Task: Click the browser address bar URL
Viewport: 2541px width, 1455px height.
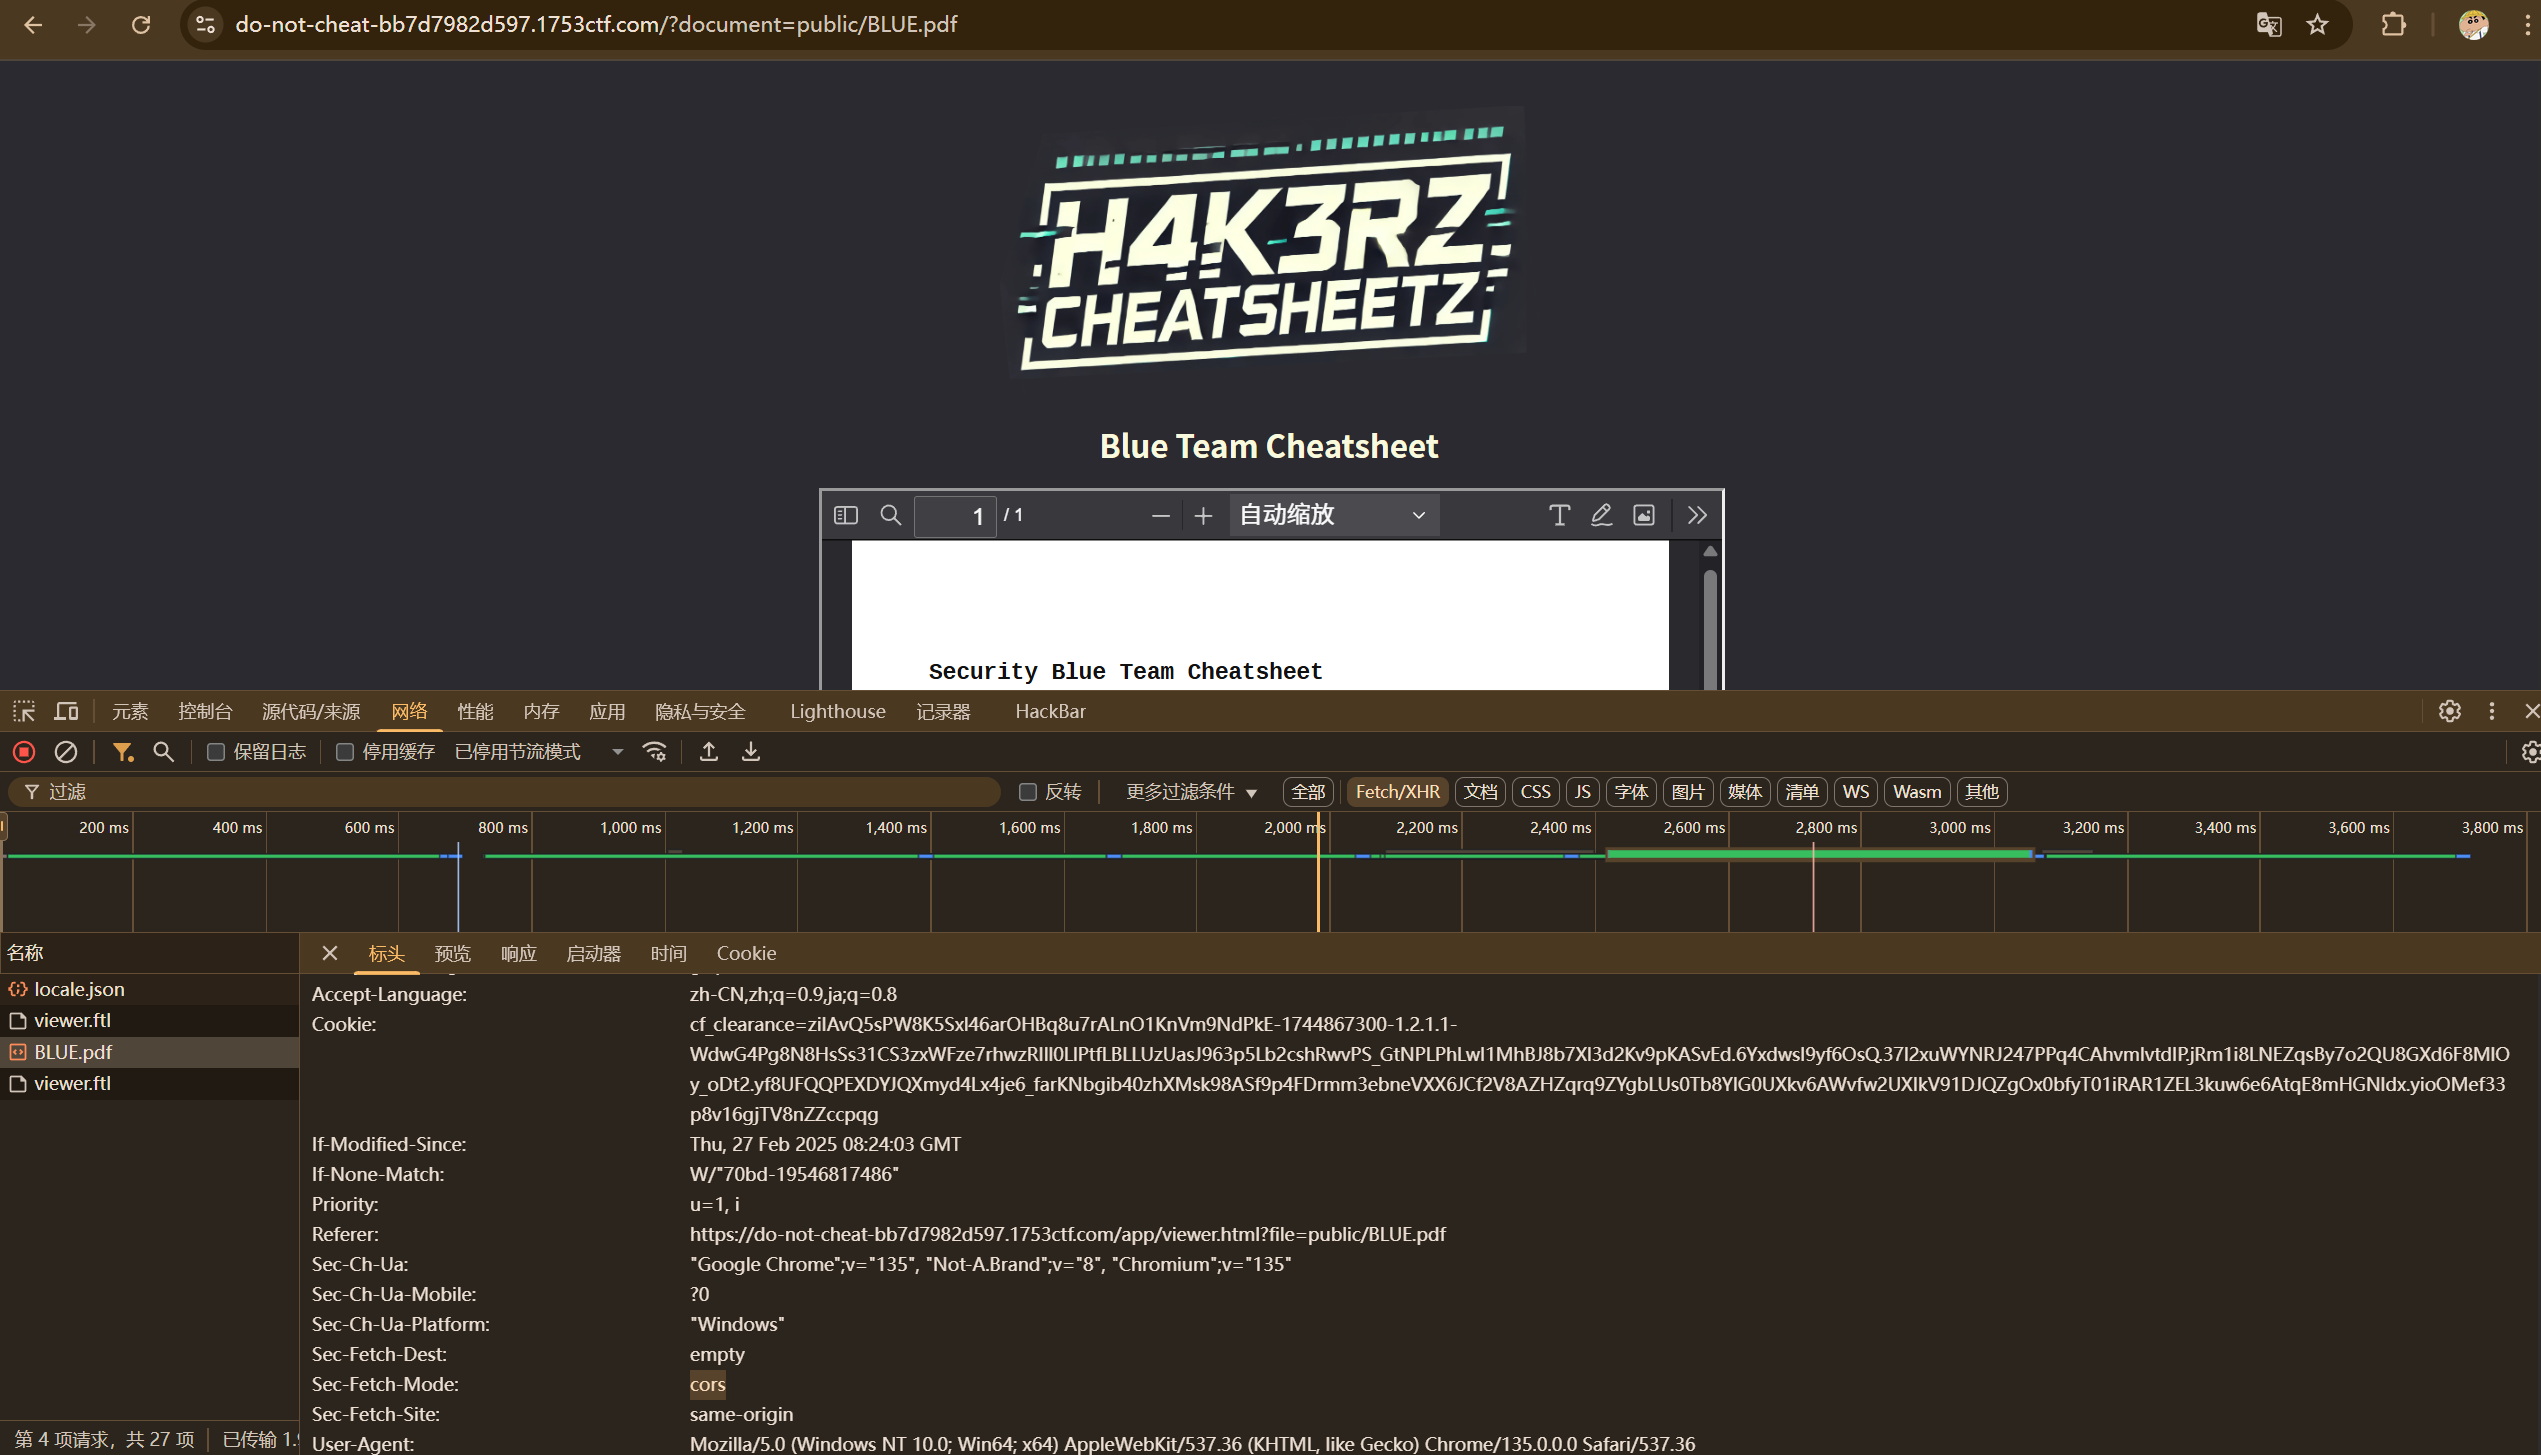Action: pos(596,25)
